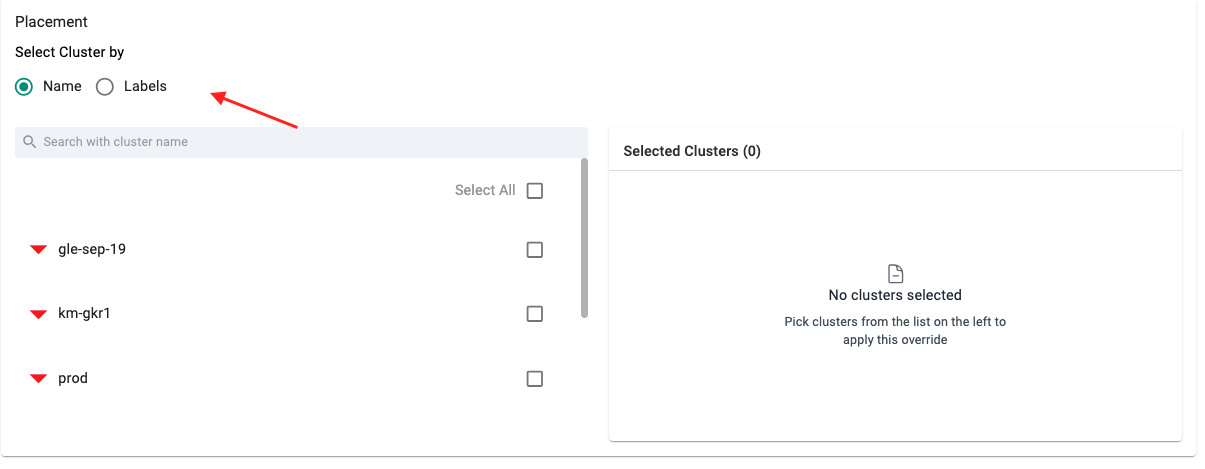1205x469 pixels.
Task: Click the No clusters selected message
Action: click(895, 295)
